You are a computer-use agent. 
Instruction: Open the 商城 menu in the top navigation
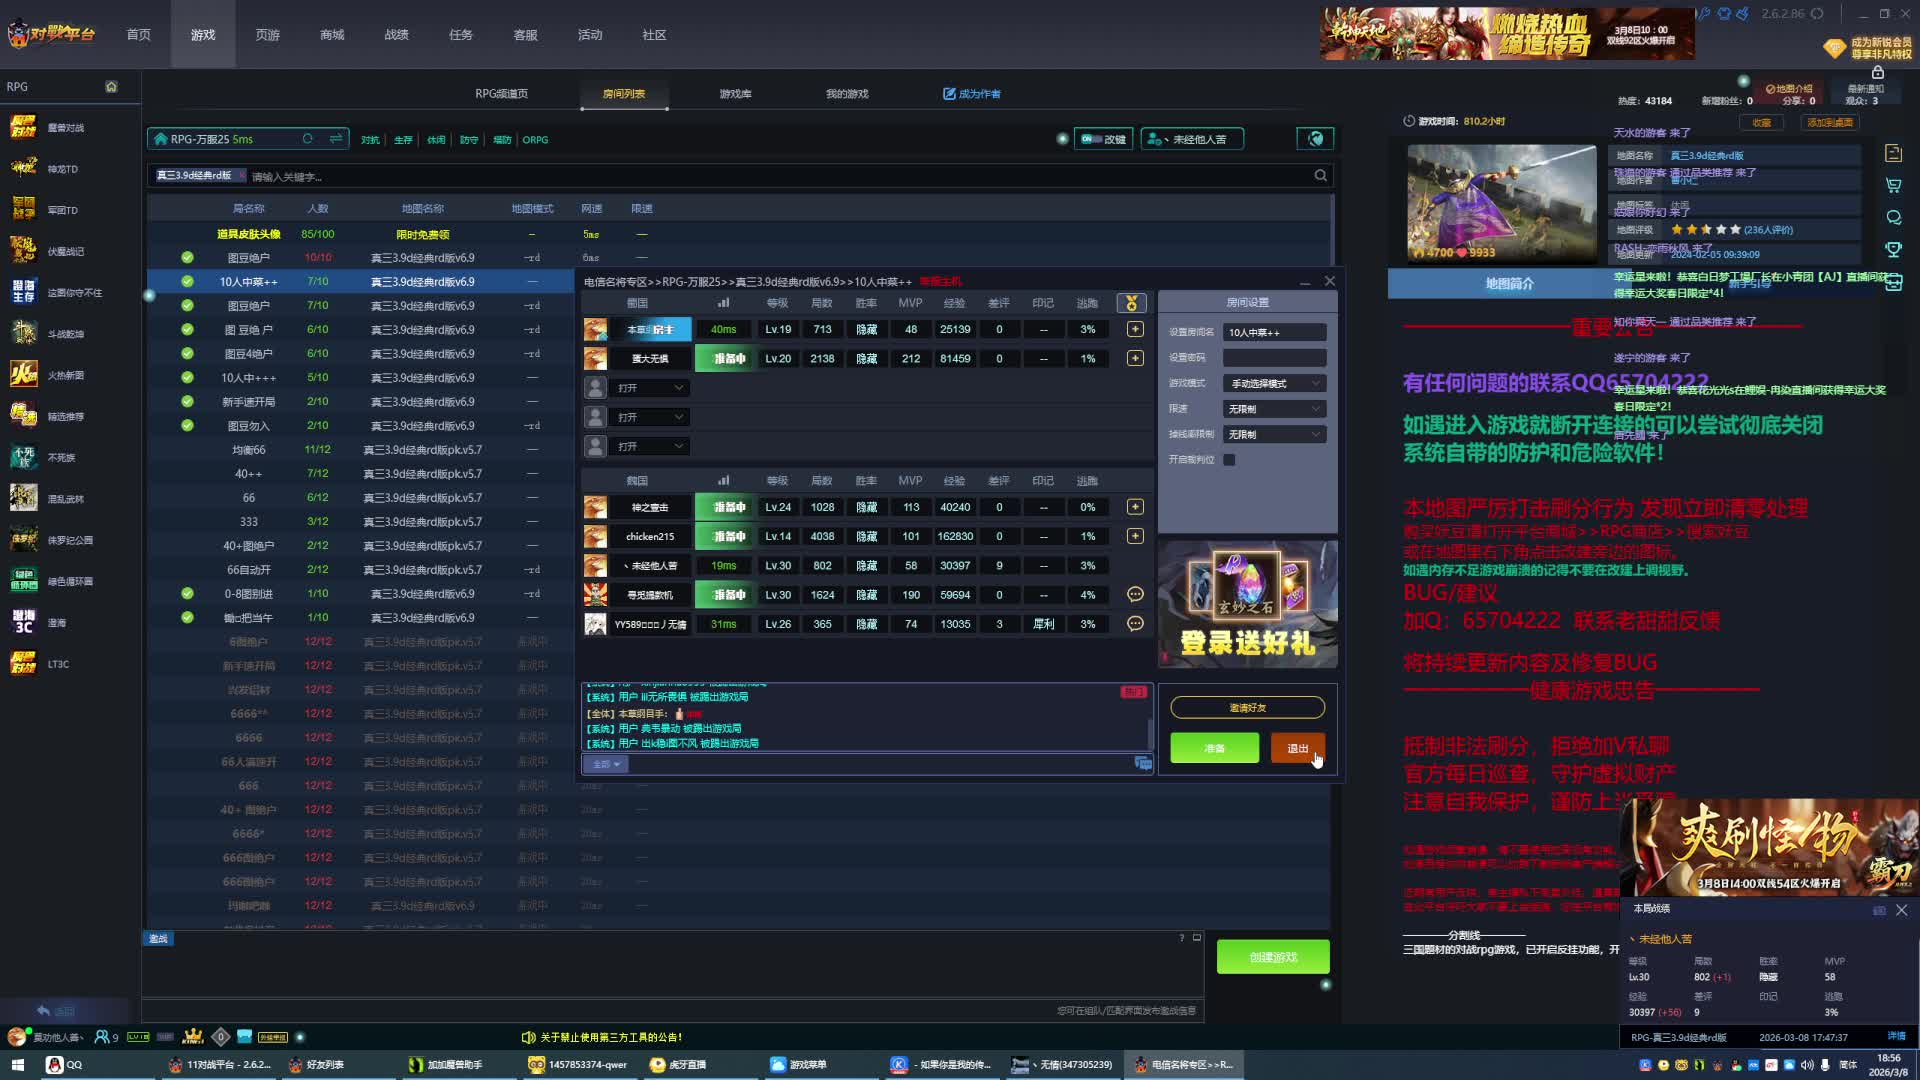332,35
